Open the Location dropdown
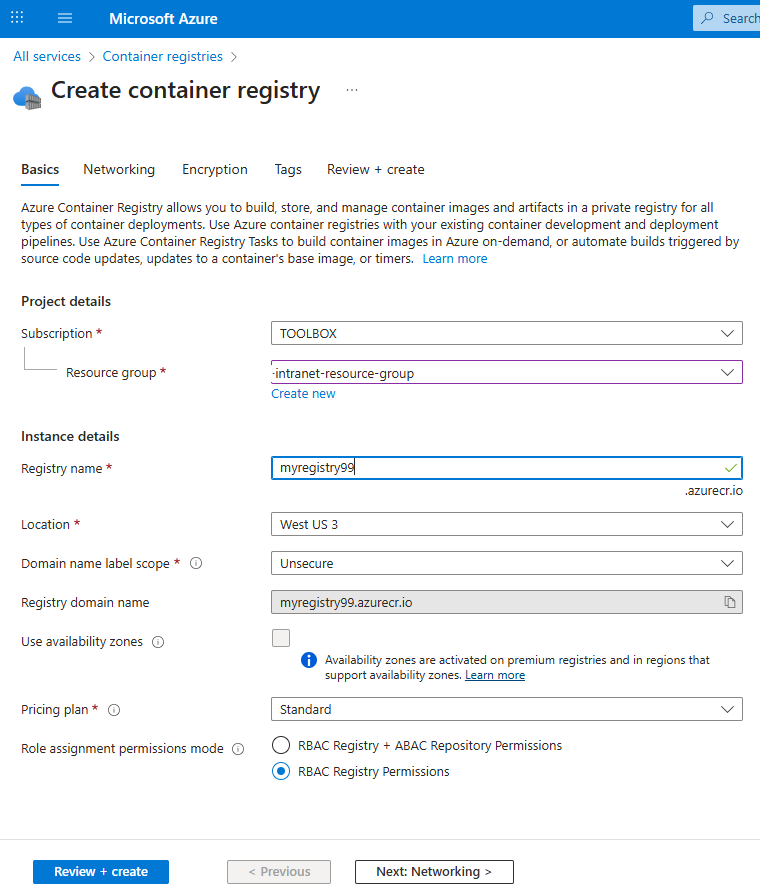760x893 pixels. (506, 524)
